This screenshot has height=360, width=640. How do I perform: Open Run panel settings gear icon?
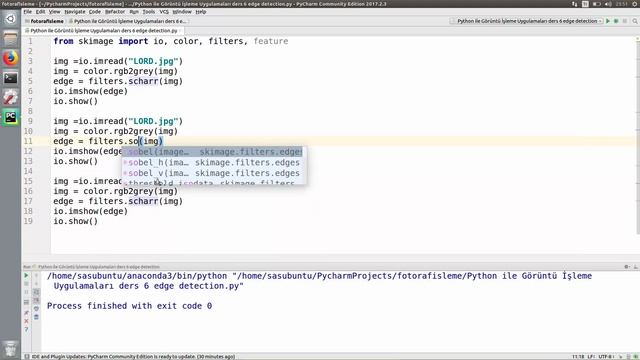click(x=627, y=267)
